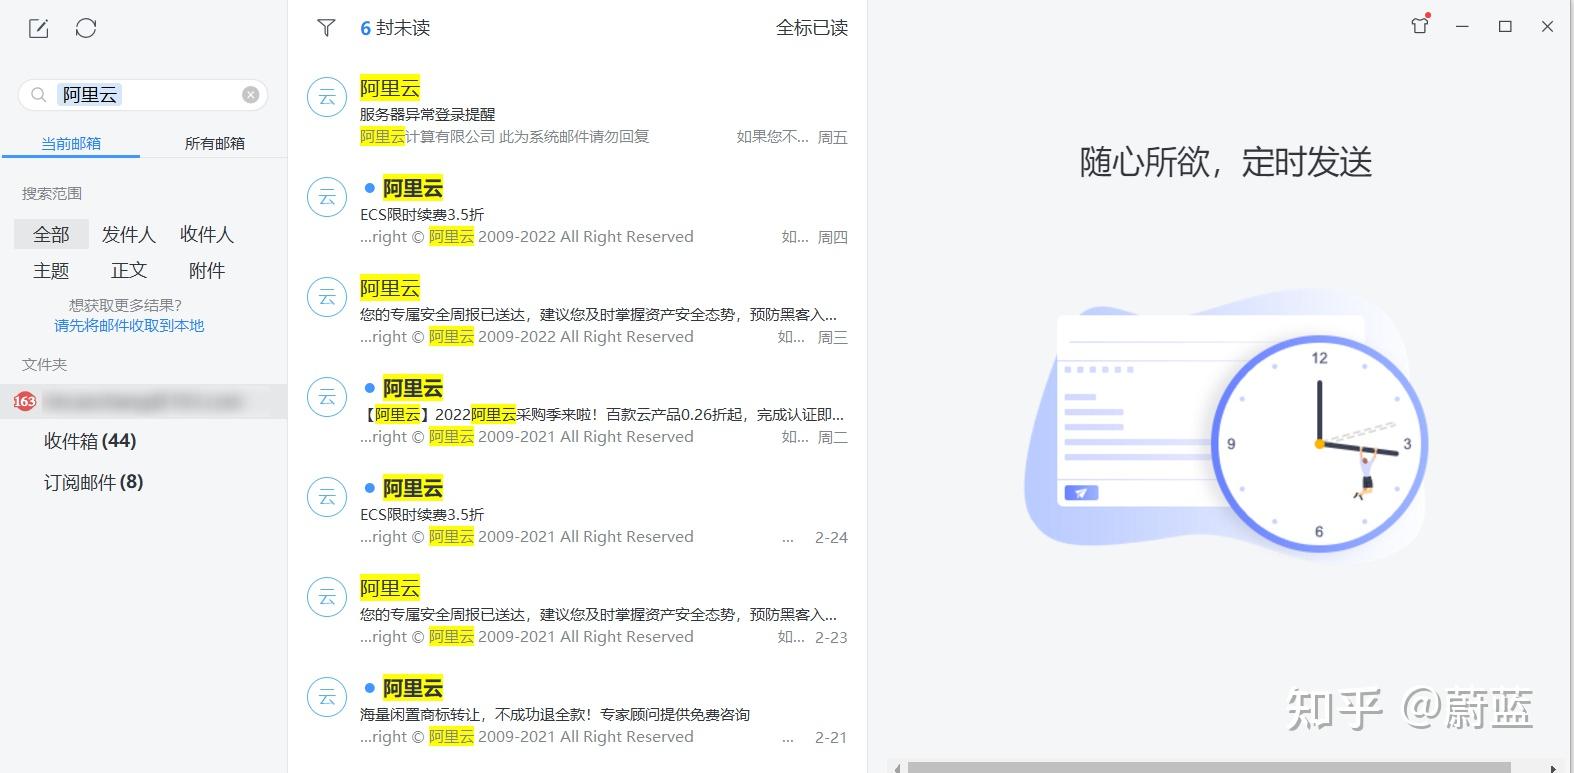This screenshot has height=773, width=1574.
Task: Open 订阅邮件 (8) folder
Action: 93,483
